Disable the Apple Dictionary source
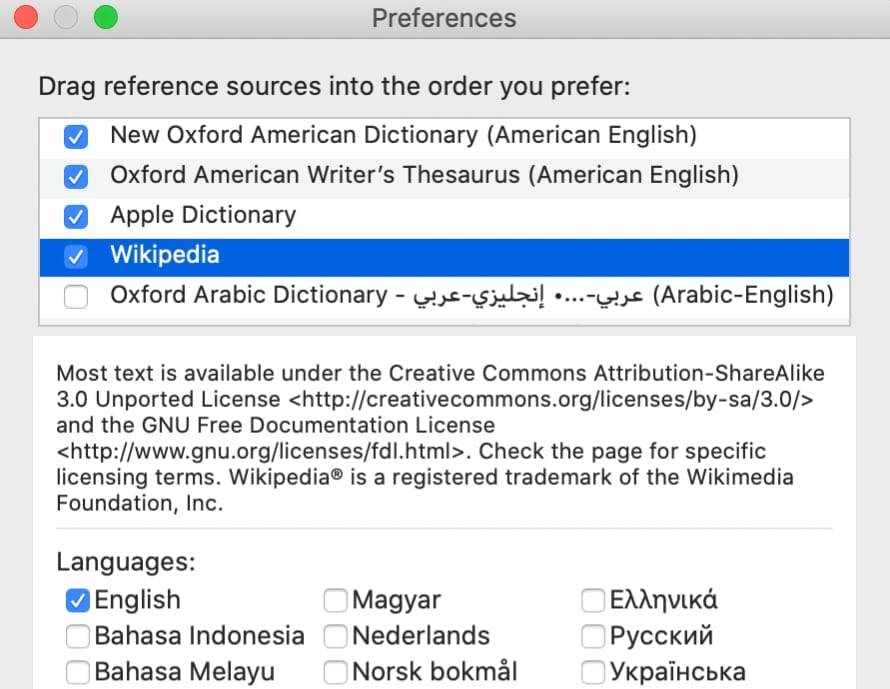 76,216
